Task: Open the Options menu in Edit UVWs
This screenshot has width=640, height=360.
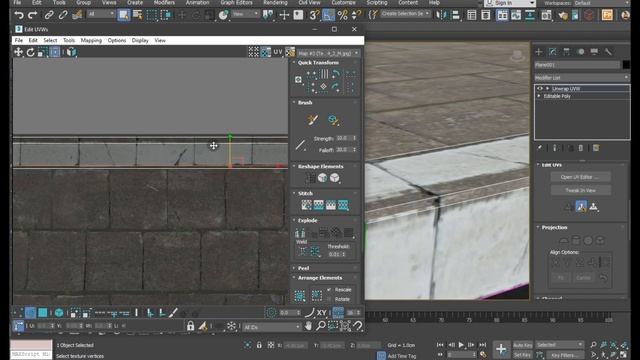Action: 117,40
